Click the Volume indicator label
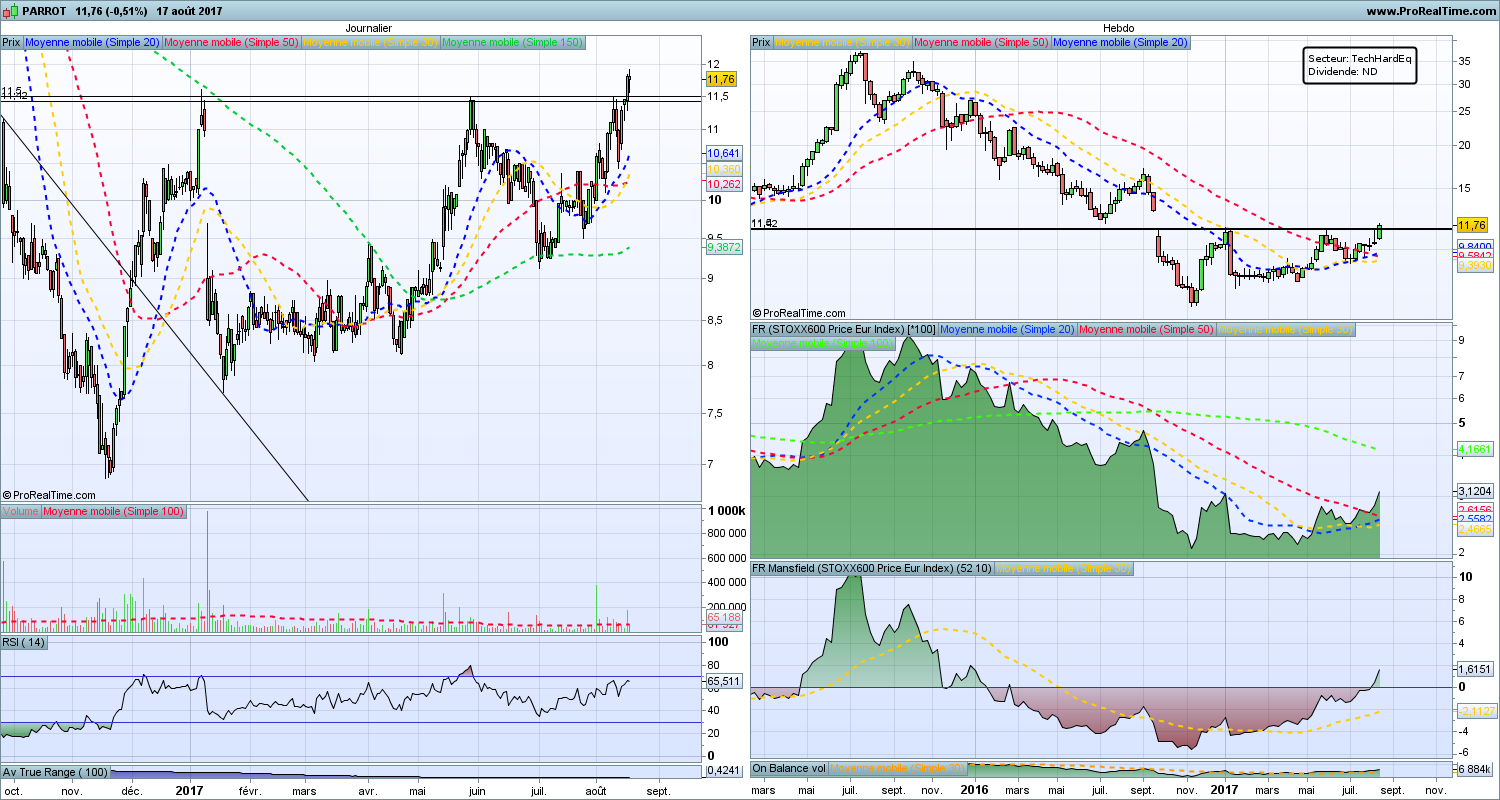This screenshot has height=800, width=1500. tap(21, 512)
